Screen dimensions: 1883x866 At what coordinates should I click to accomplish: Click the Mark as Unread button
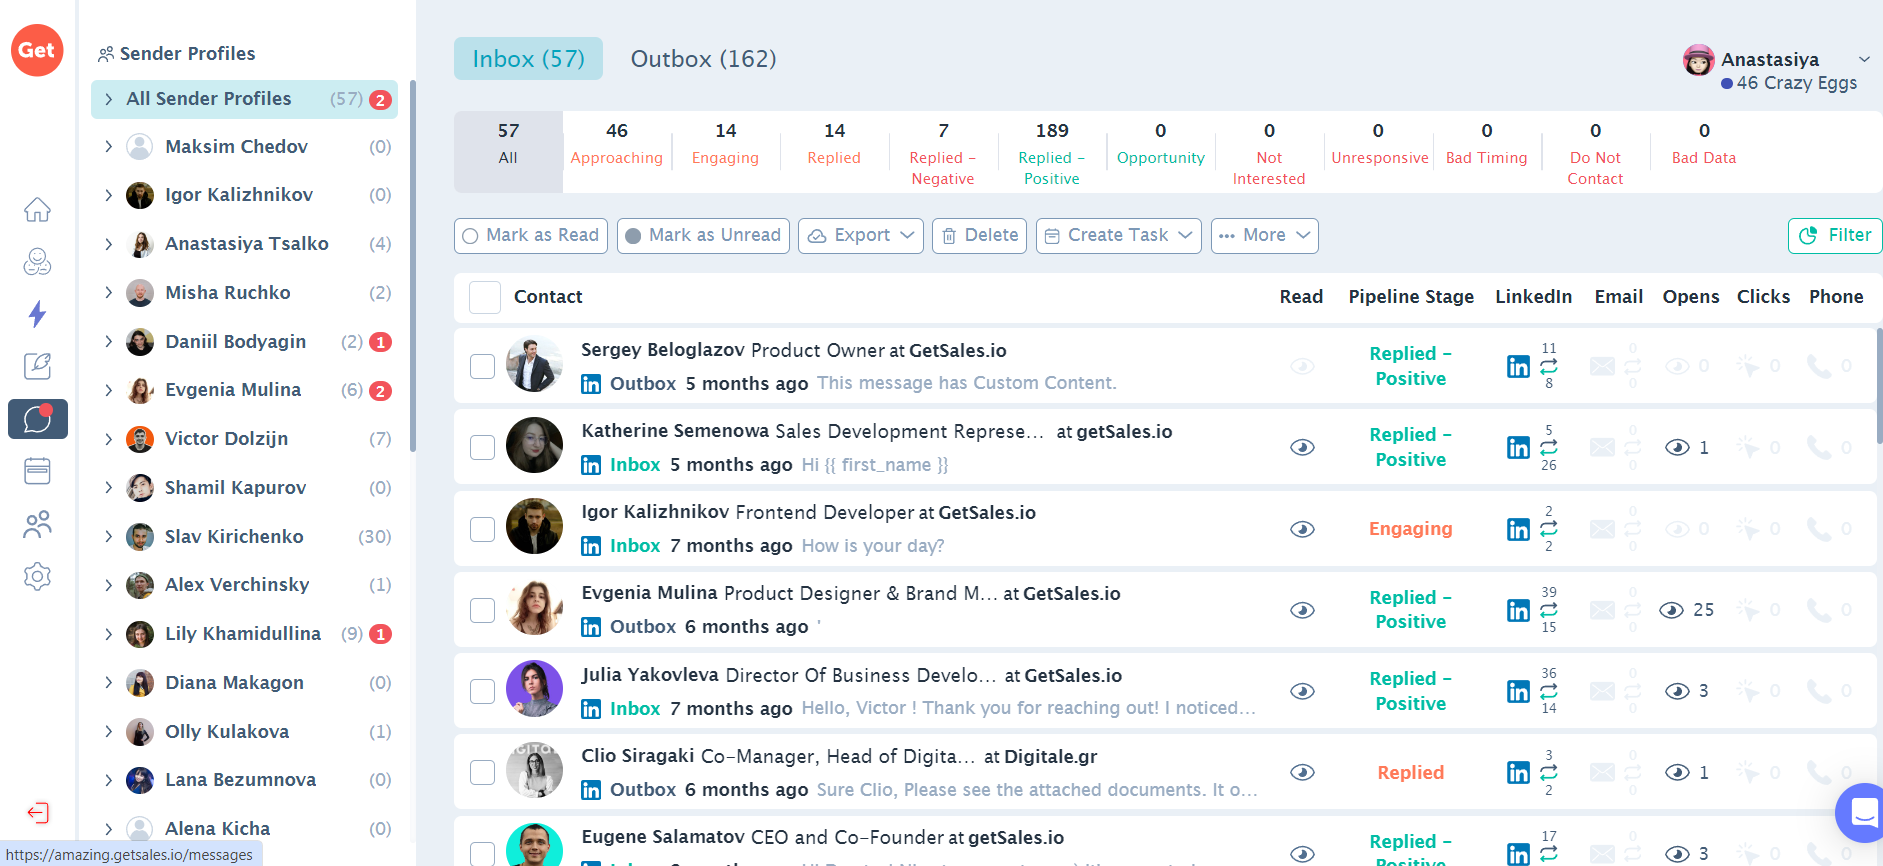(703, 236)
